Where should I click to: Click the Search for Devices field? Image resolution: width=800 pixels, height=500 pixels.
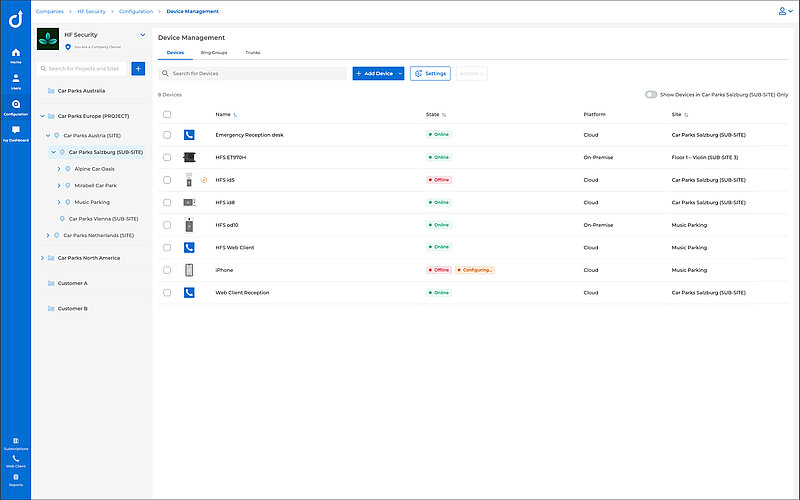(x=255, y=73)
